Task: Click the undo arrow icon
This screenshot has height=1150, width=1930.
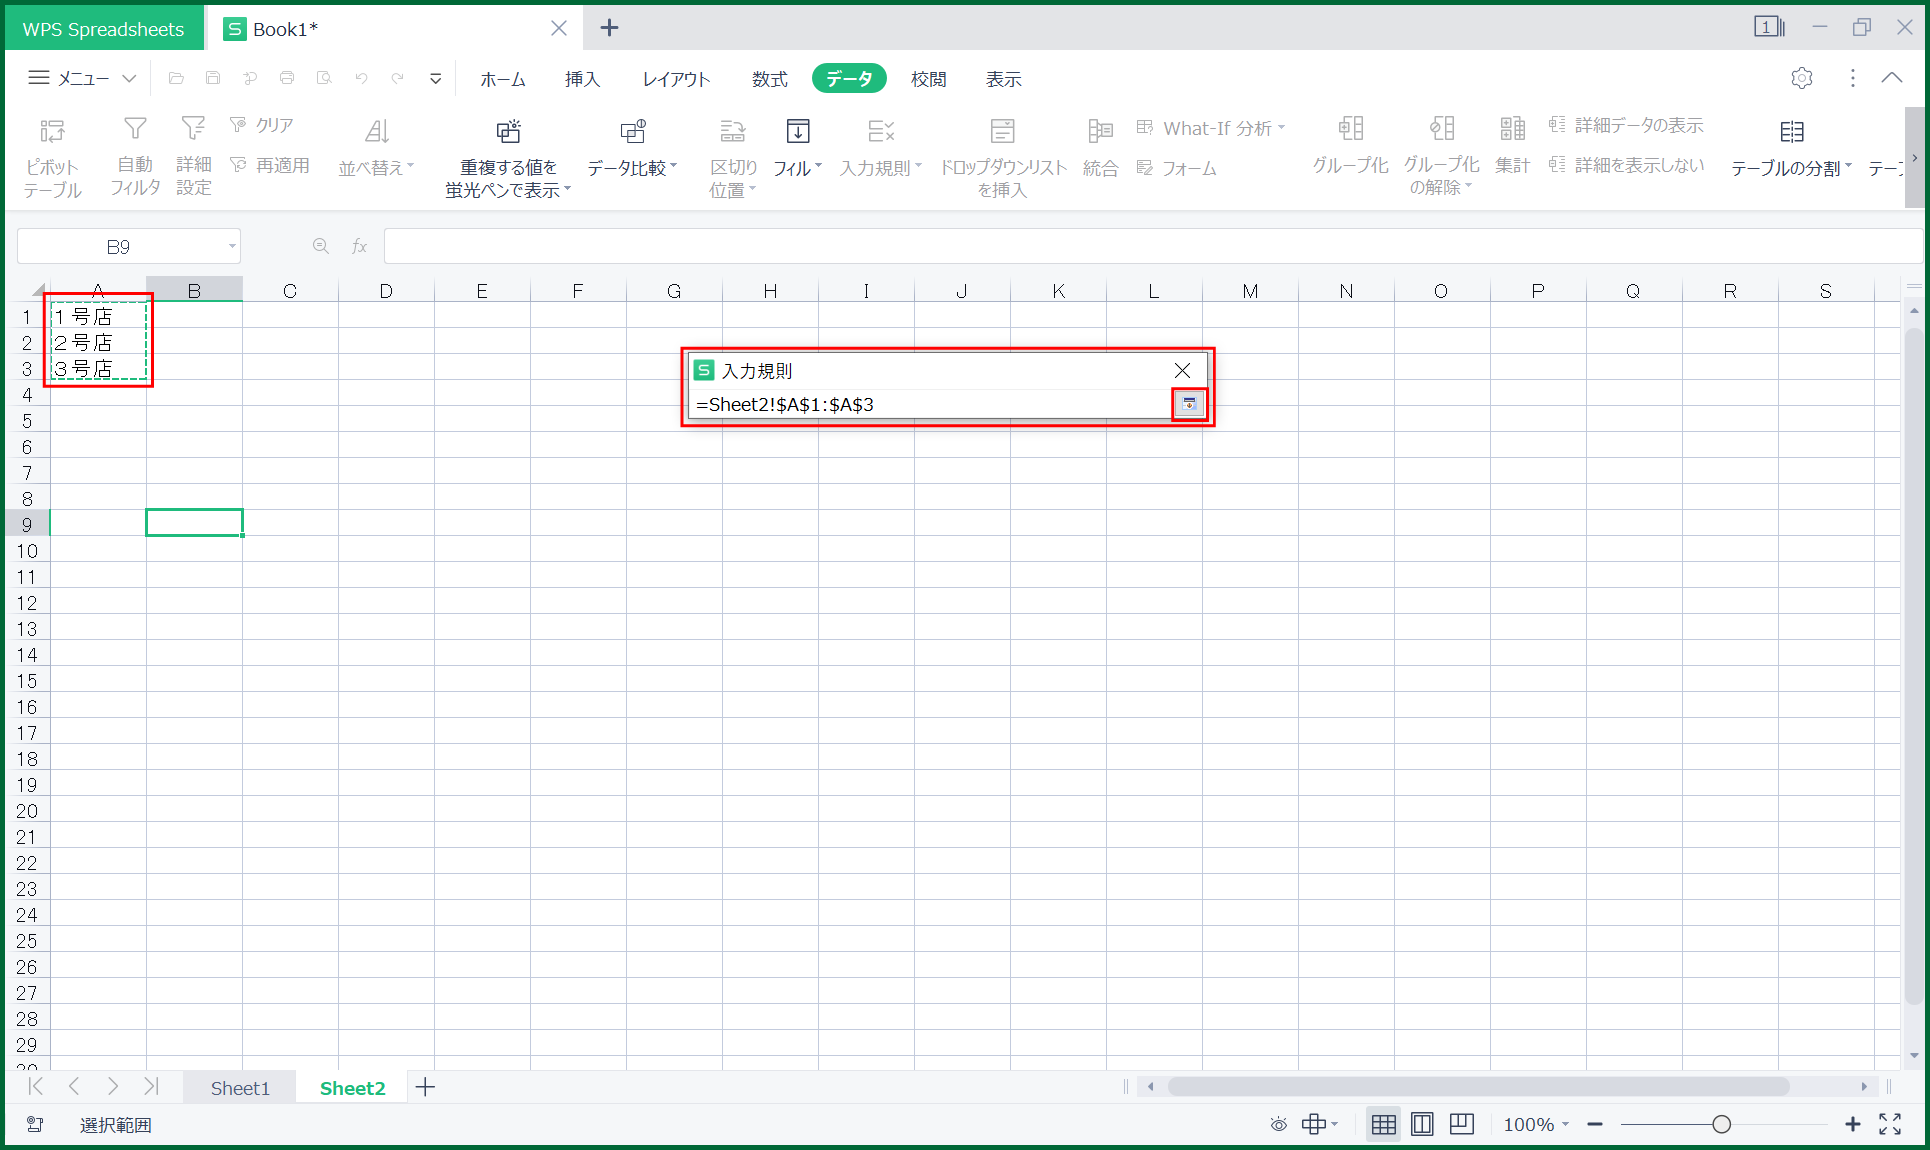Action: click(361, 78)
